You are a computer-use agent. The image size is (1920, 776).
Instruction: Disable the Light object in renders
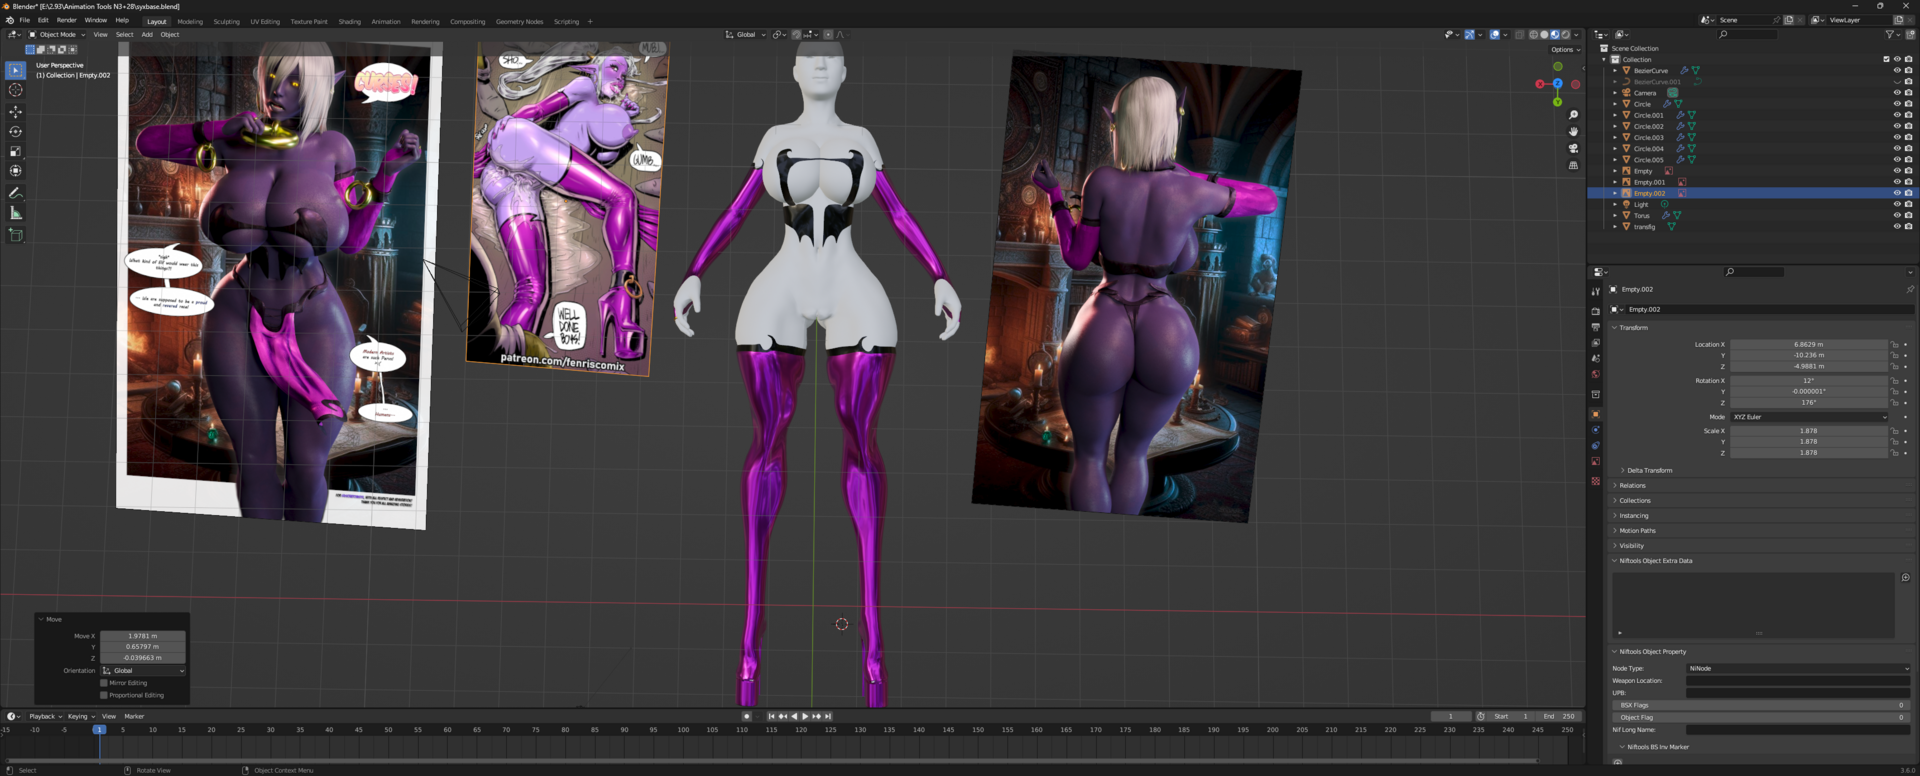tap(1908, 204)
